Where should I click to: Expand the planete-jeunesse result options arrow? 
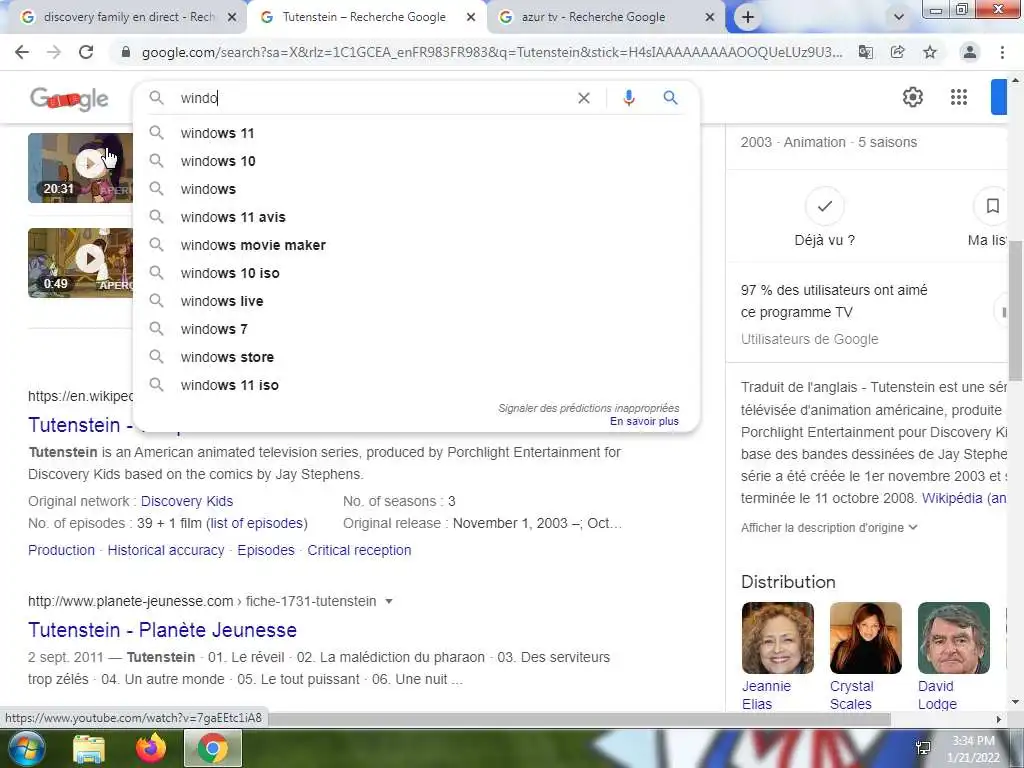[x=389, y=601]
